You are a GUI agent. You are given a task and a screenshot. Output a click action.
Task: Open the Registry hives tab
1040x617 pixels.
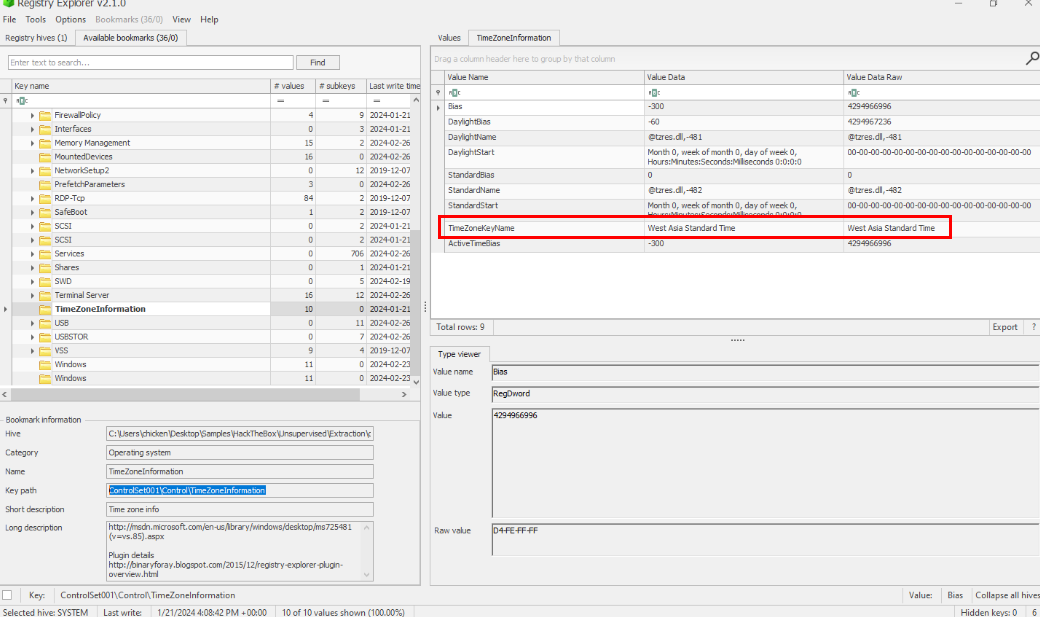point(36,38)
